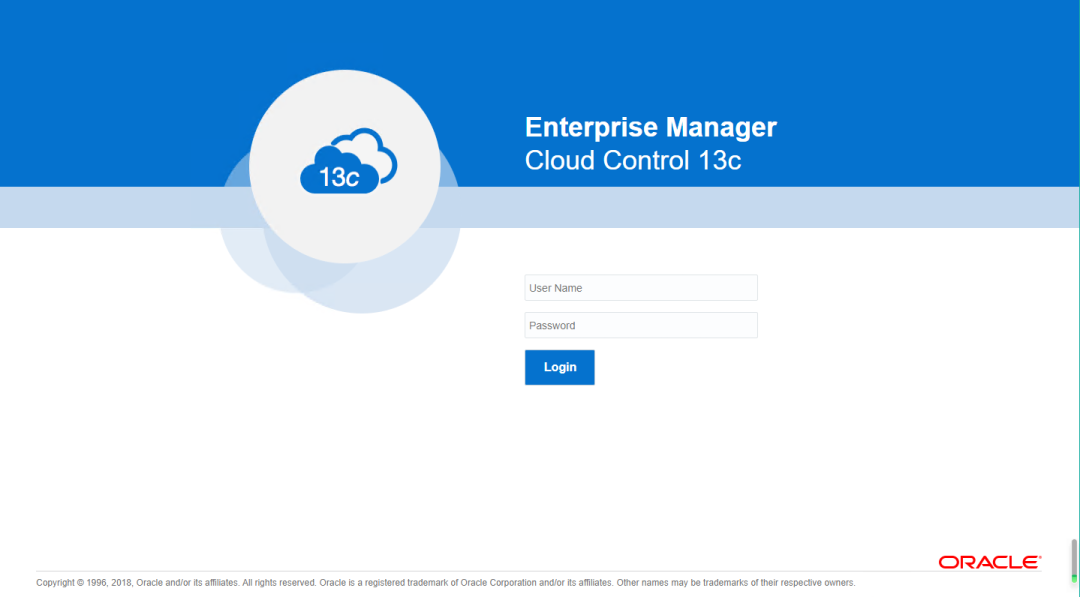The width and height of the screenshot is (1080, 597).
Task: Focus the Password input field
Action: click(641, 325)
